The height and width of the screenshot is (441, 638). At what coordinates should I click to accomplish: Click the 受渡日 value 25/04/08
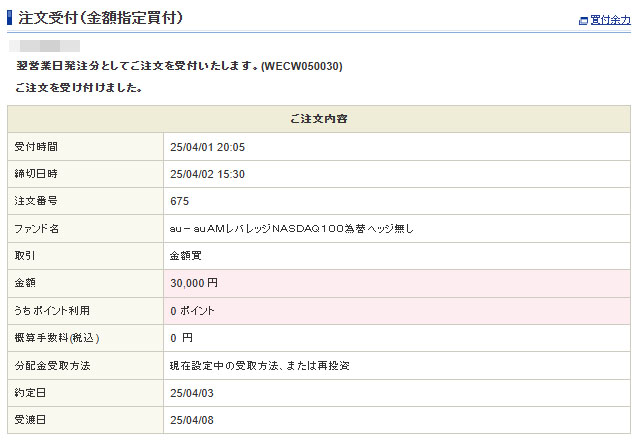click(192, 420)
